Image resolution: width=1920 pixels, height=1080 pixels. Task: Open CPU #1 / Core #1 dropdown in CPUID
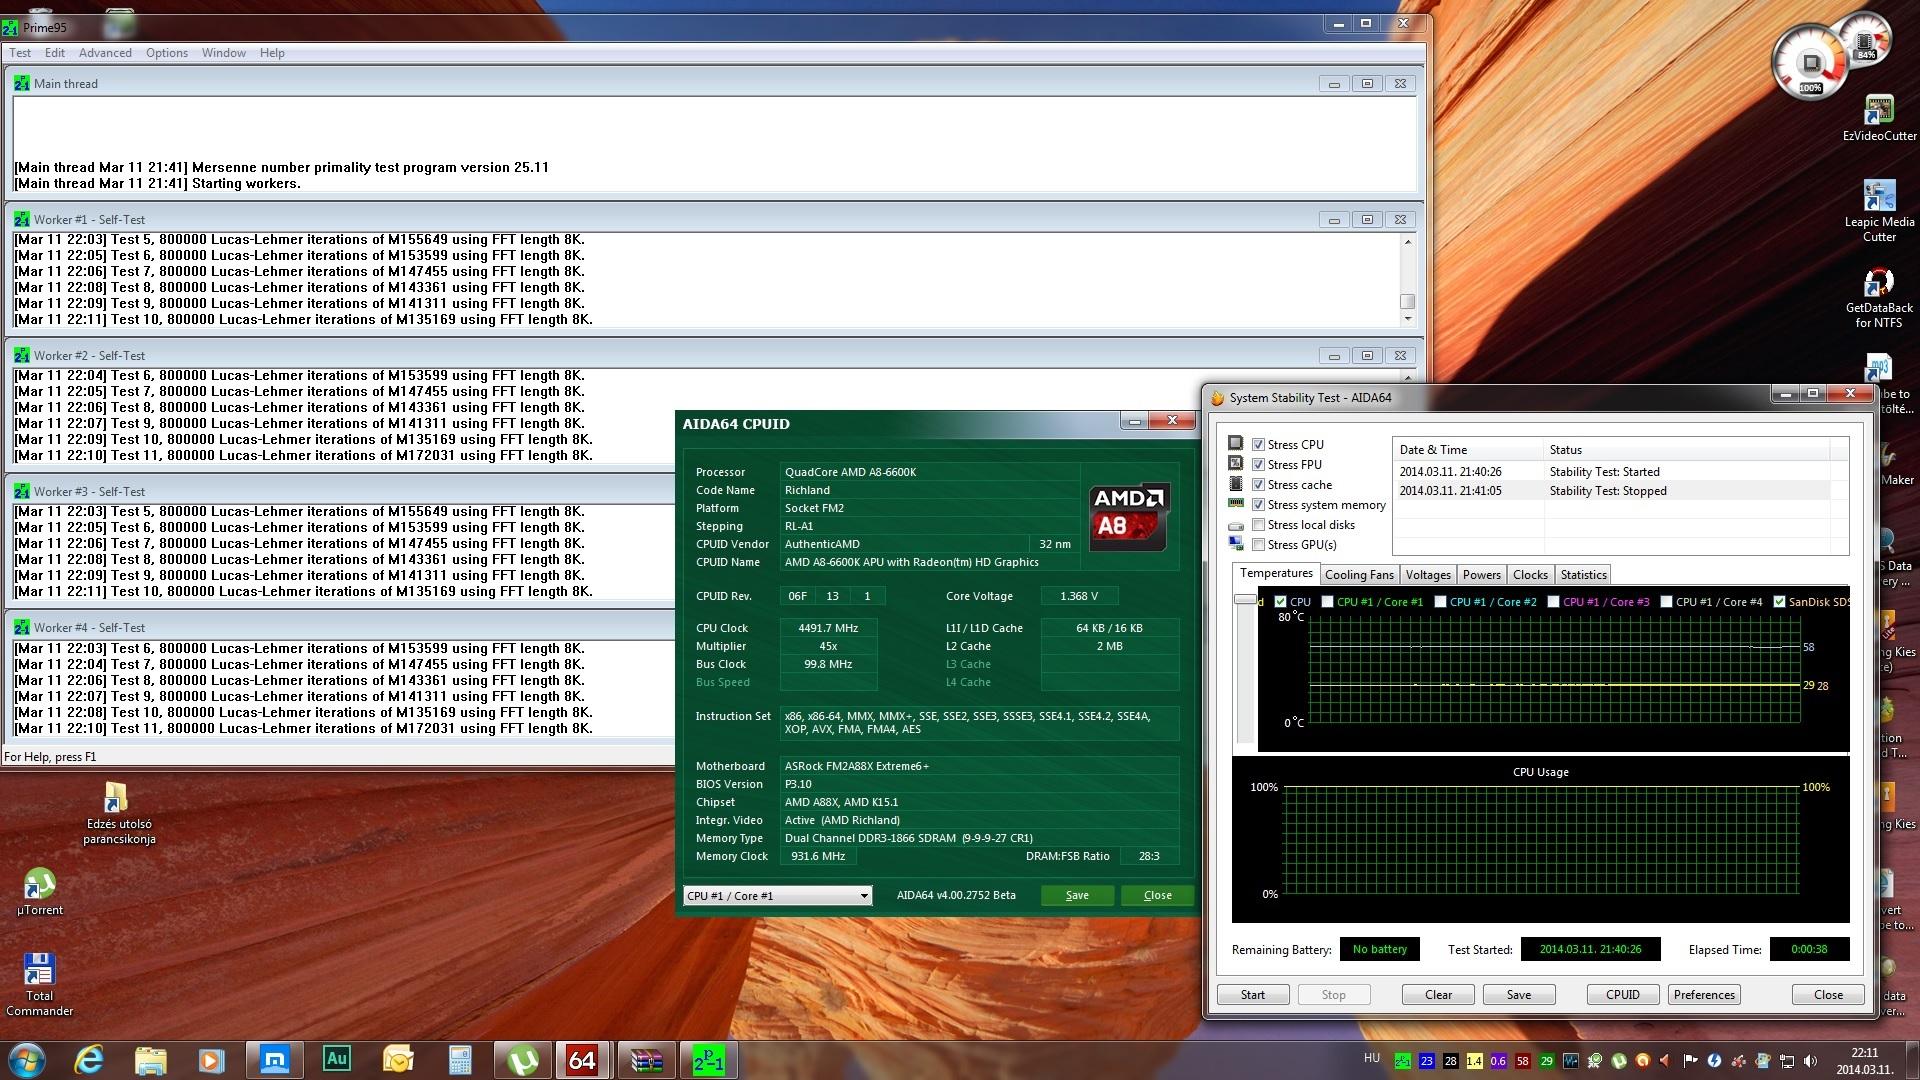pyautogui.click(x=778, y=896)
